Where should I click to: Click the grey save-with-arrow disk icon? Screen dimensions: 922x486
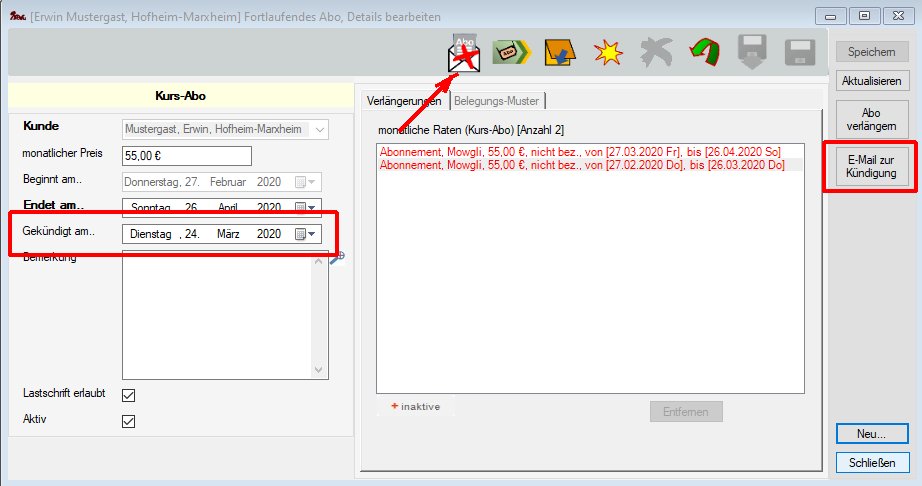[x=753, y=54]
